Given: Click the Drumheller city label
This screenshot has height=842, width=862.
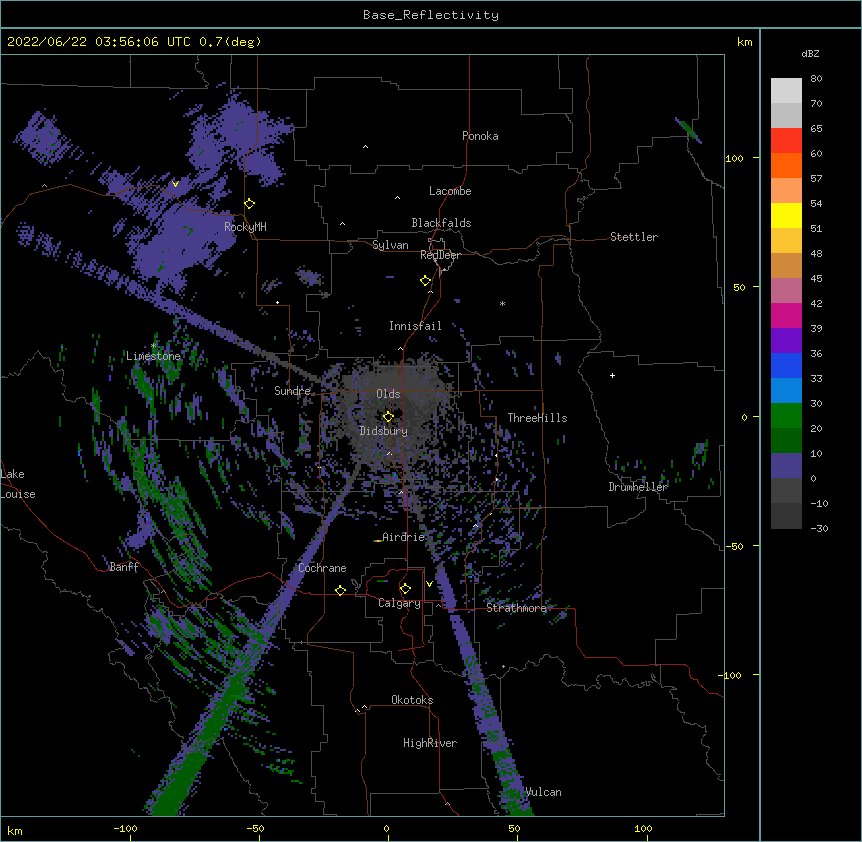Looking at the screenshot, I should [x=638, y=487].
